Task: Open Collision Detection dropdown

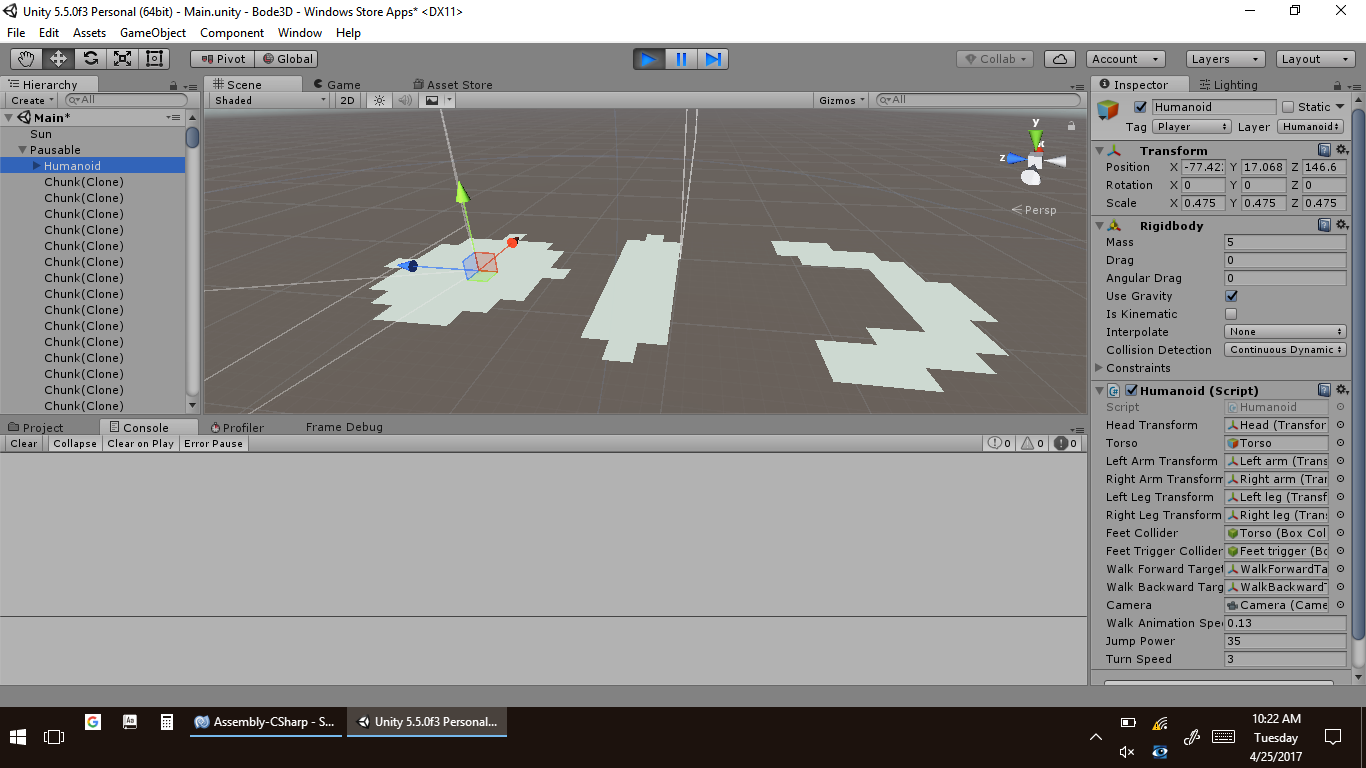Action: coord(1285,350)
